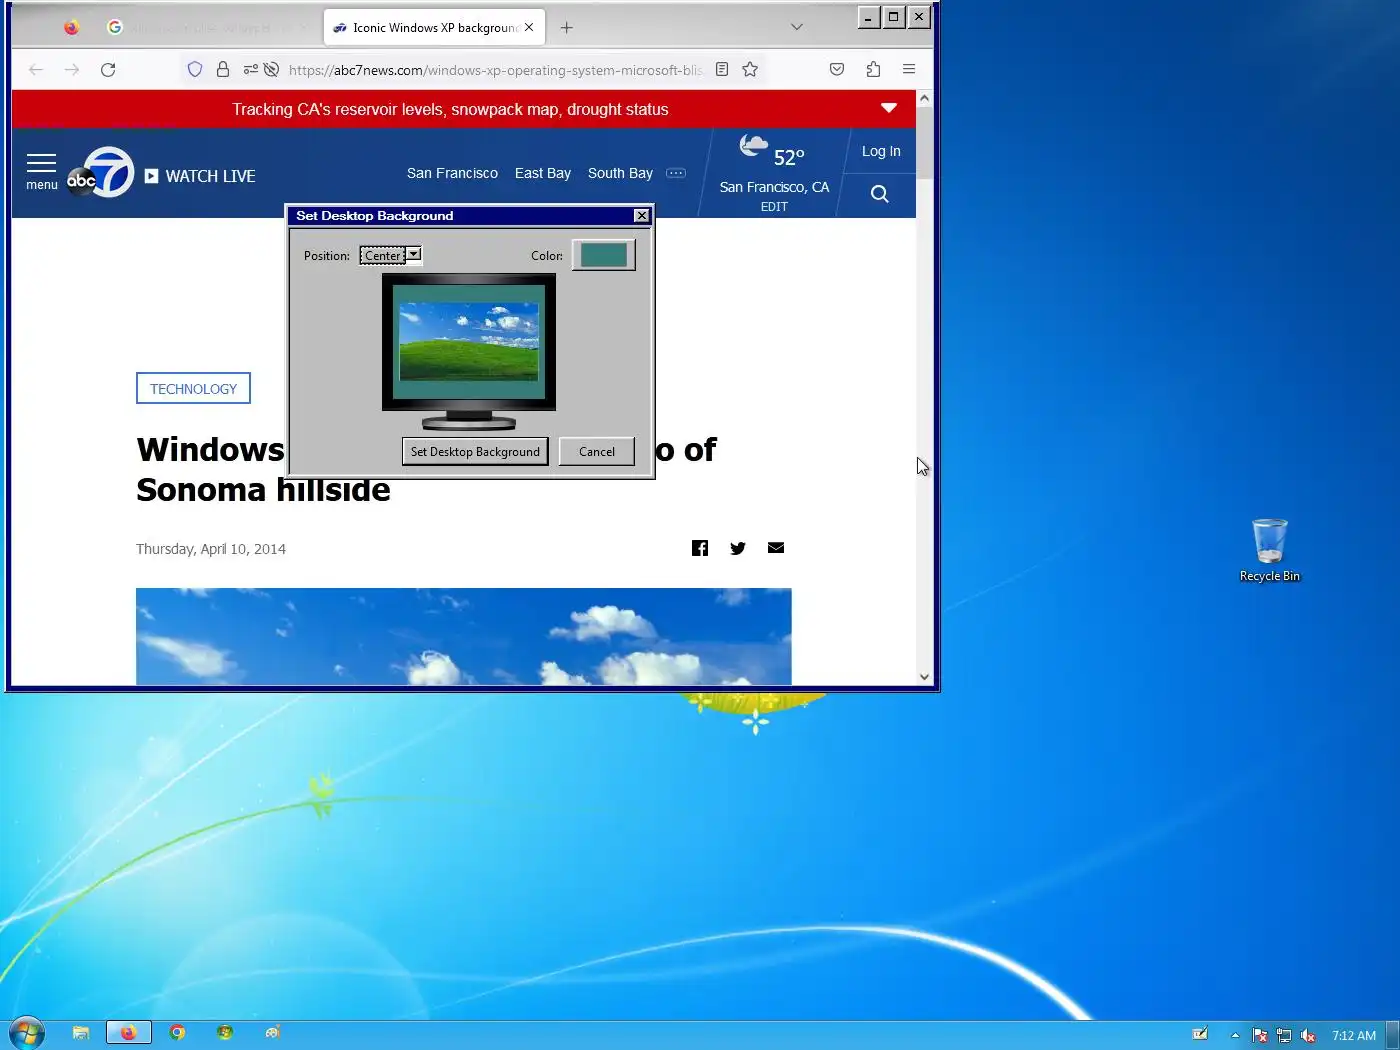Toggle reader view in the address bar

pyautogui.click(x=722, y=69)
